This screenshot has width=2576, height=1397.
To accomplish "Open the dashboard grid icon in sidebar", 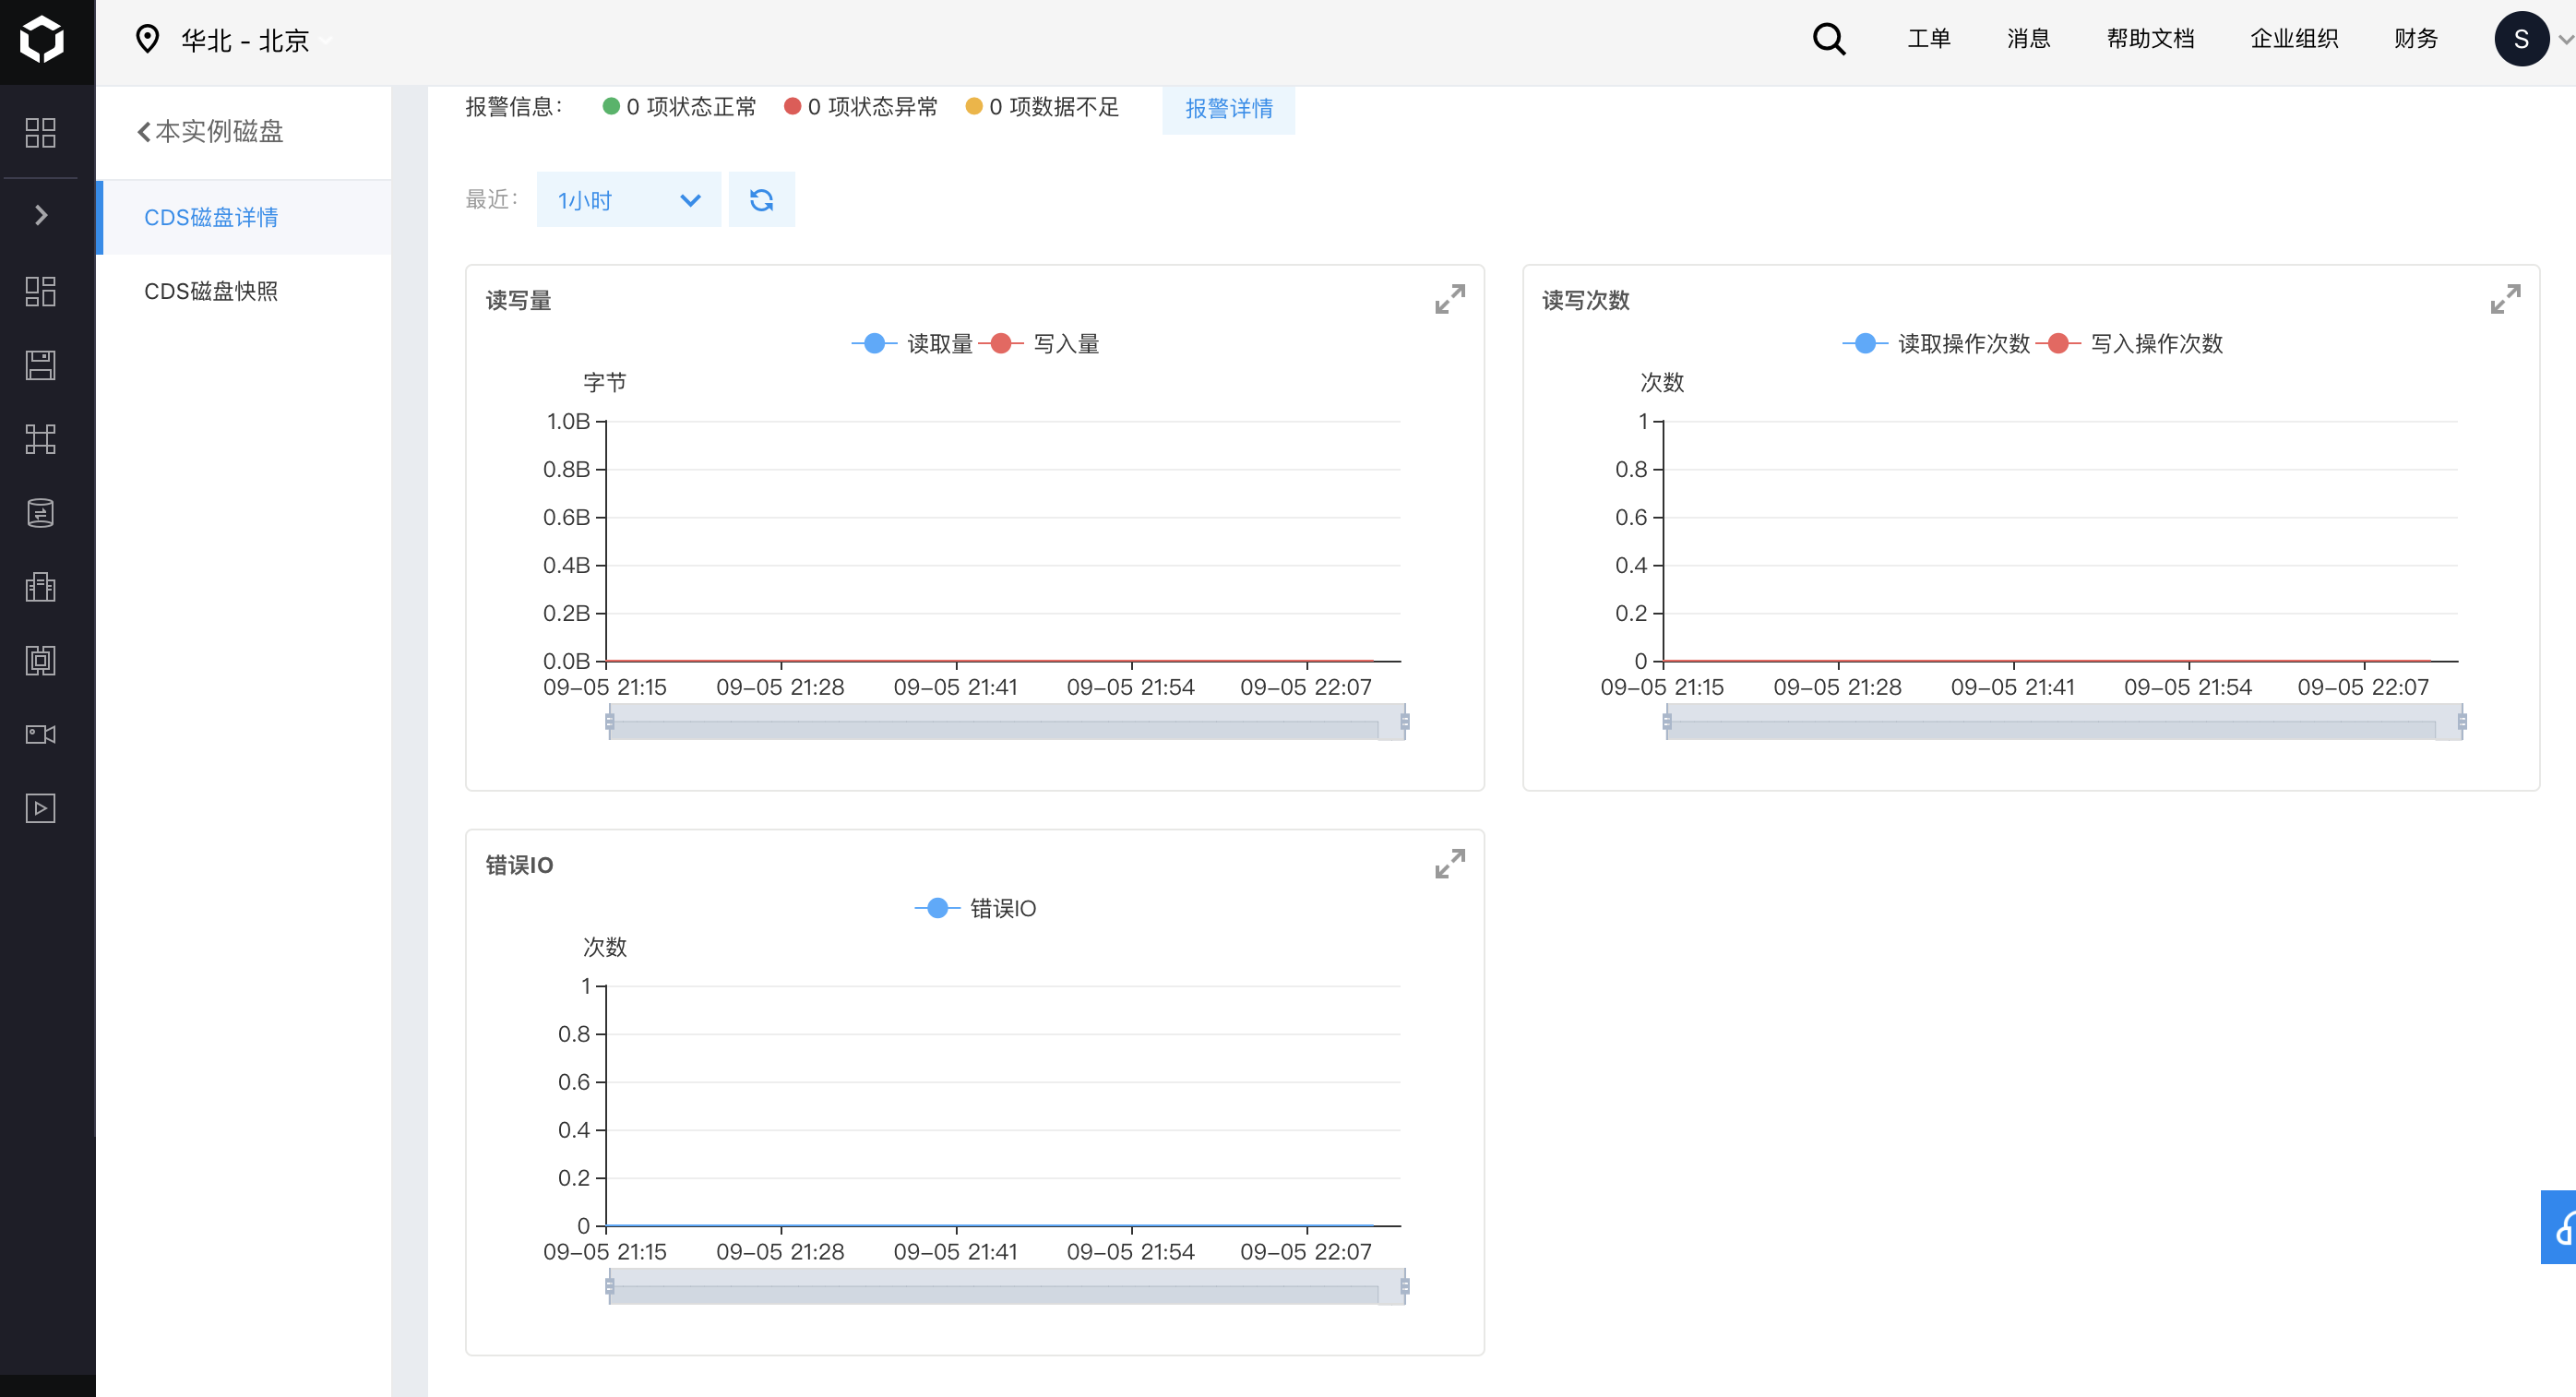I will [40, 132].
